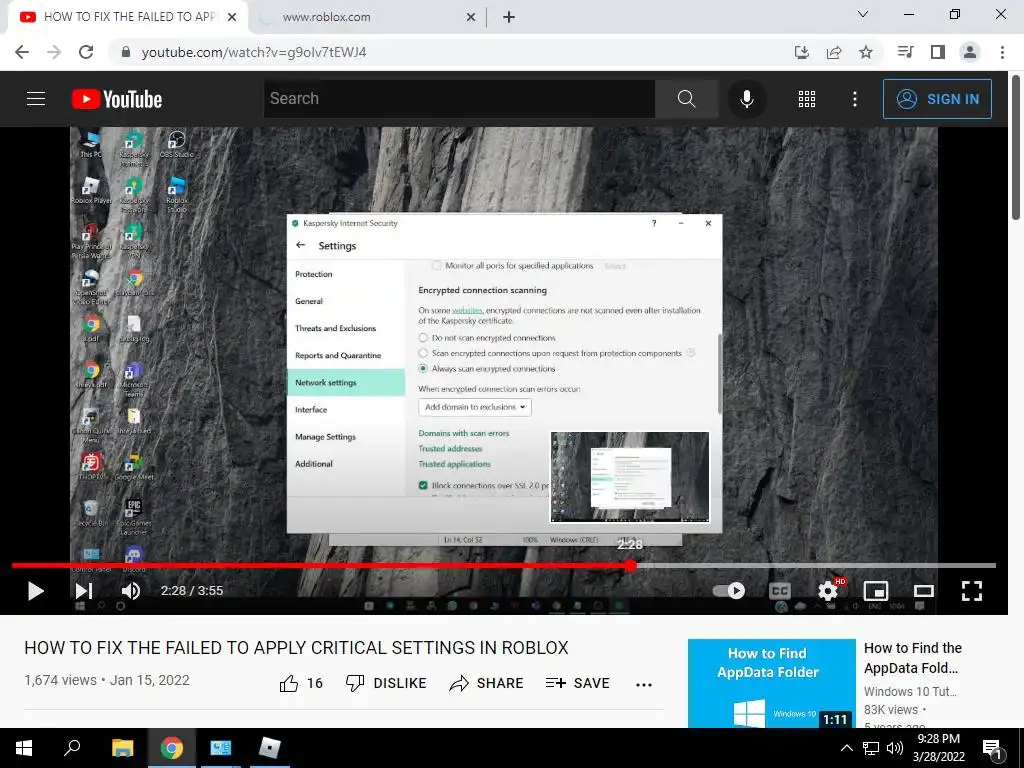
Task: Open notification center icon
Action: 993,750
